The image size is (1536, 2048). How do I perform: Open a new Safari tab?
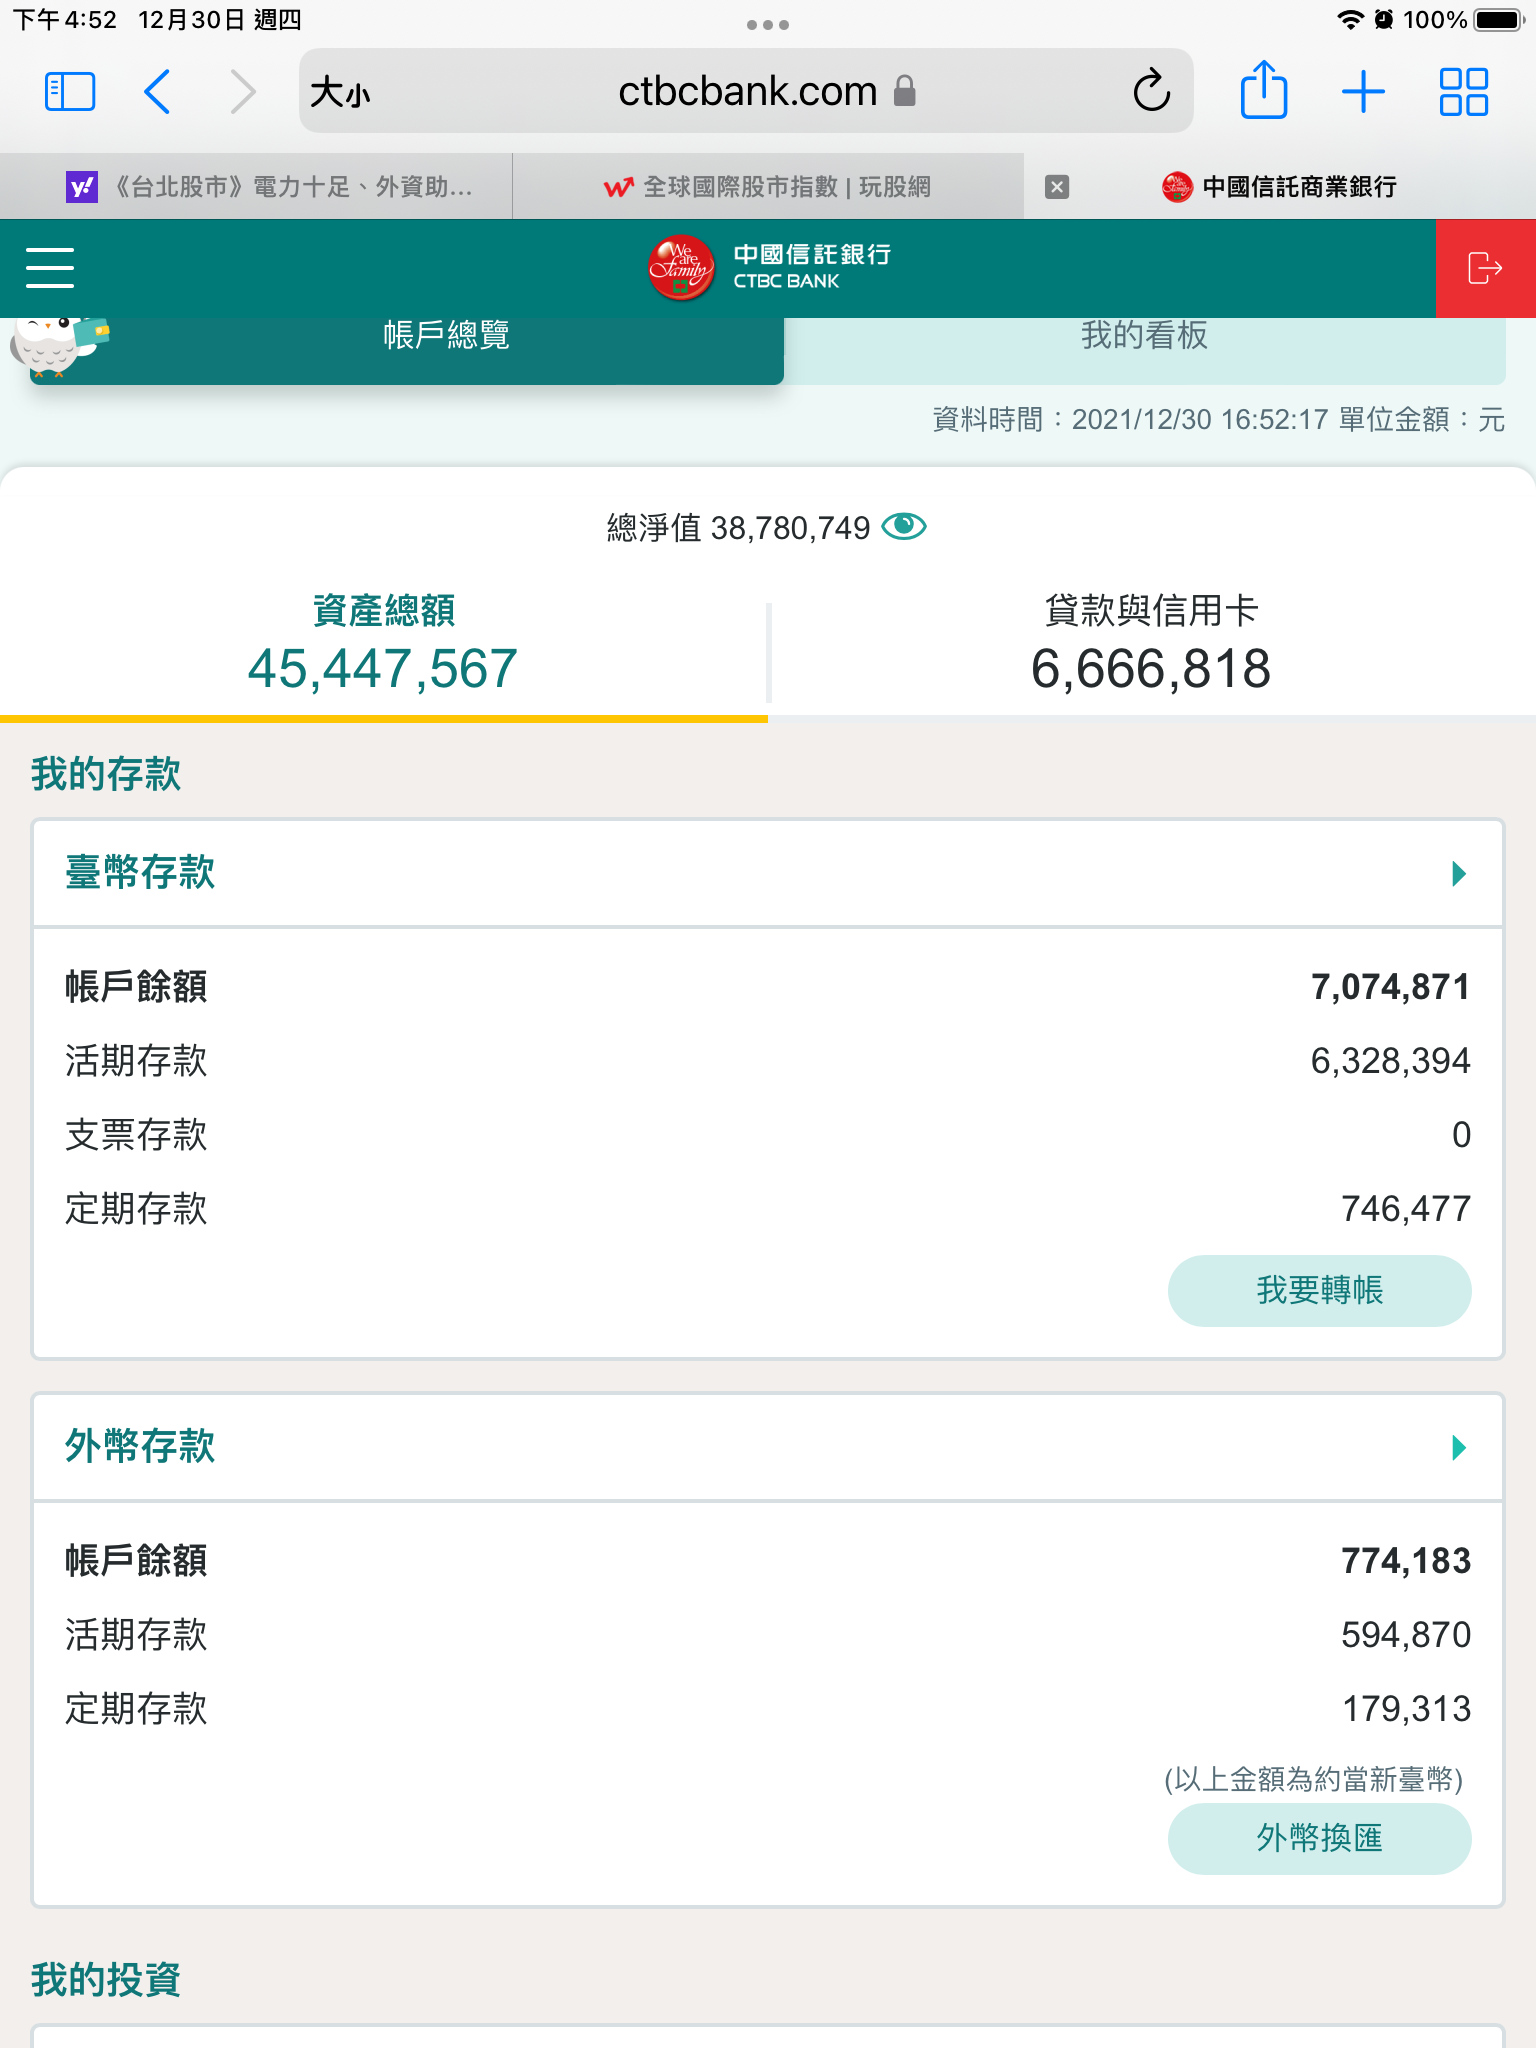(x=1363, y=92)
